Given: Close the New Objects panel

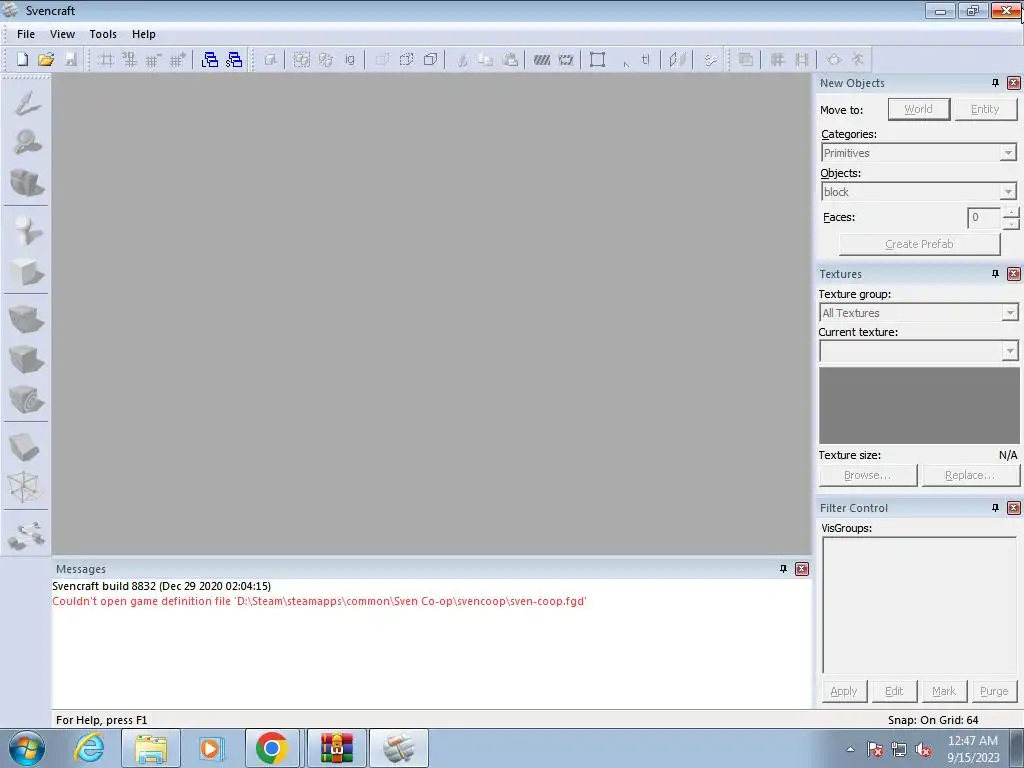Looking at the screenshot, I should point(1014,83).
